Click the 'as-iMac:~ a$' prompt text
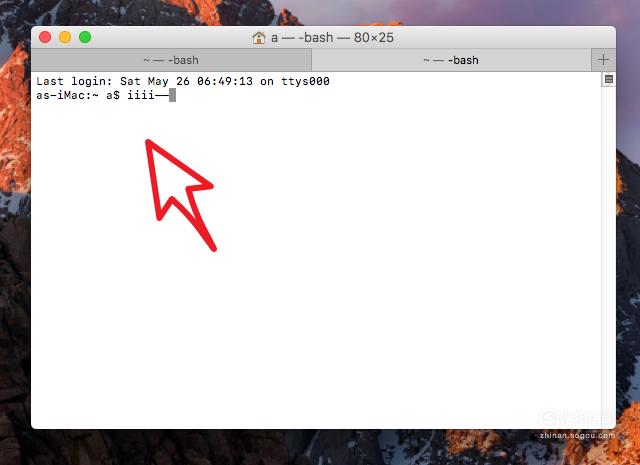The height and width of the screenshot is (465, 640). click(x=78, y=95)
